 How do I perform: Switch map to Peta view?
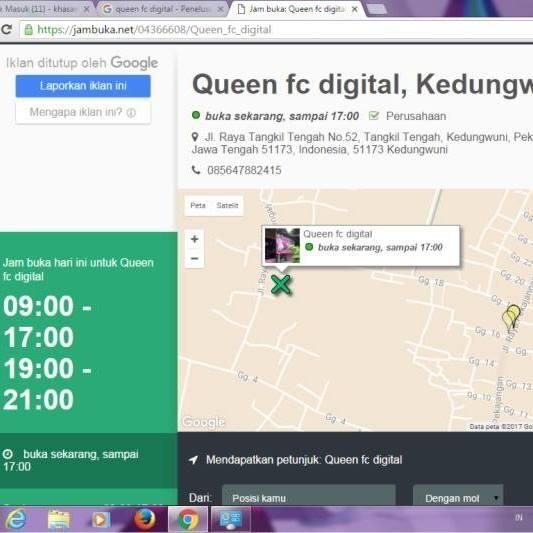coord(198,205)
